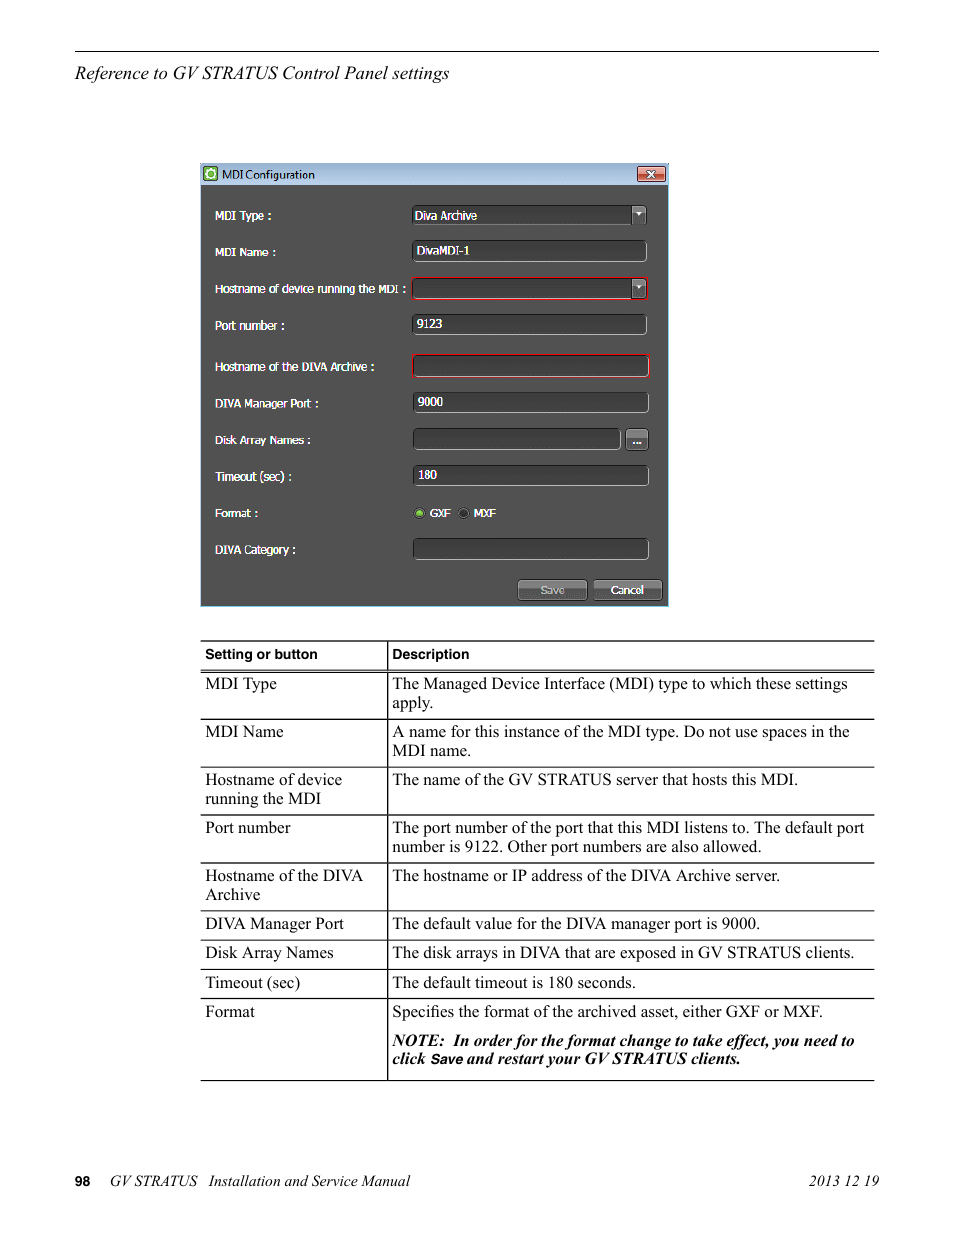The width and height of the screenshot is (954, 1235).
Task: Click 'The default timeout is 180 seconds.' text
Action: click(514, 983)
